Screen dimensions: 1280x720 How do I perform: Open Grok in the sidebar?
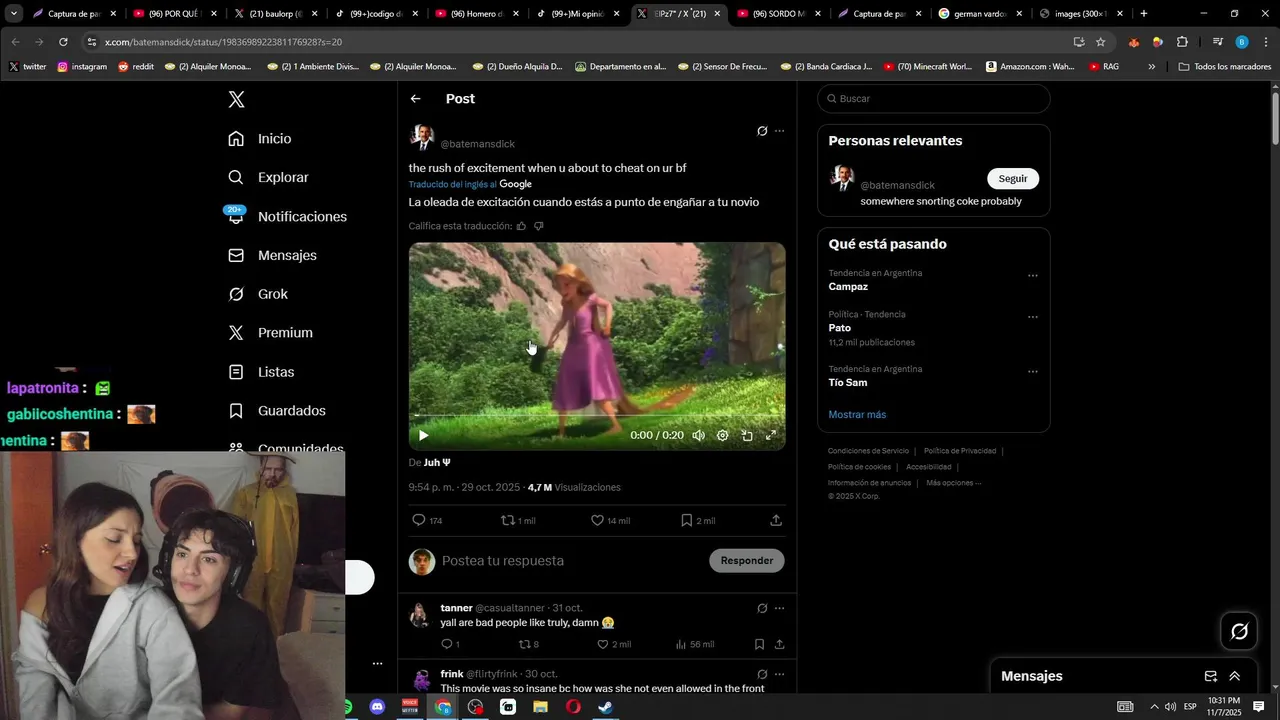coord(258,294)
